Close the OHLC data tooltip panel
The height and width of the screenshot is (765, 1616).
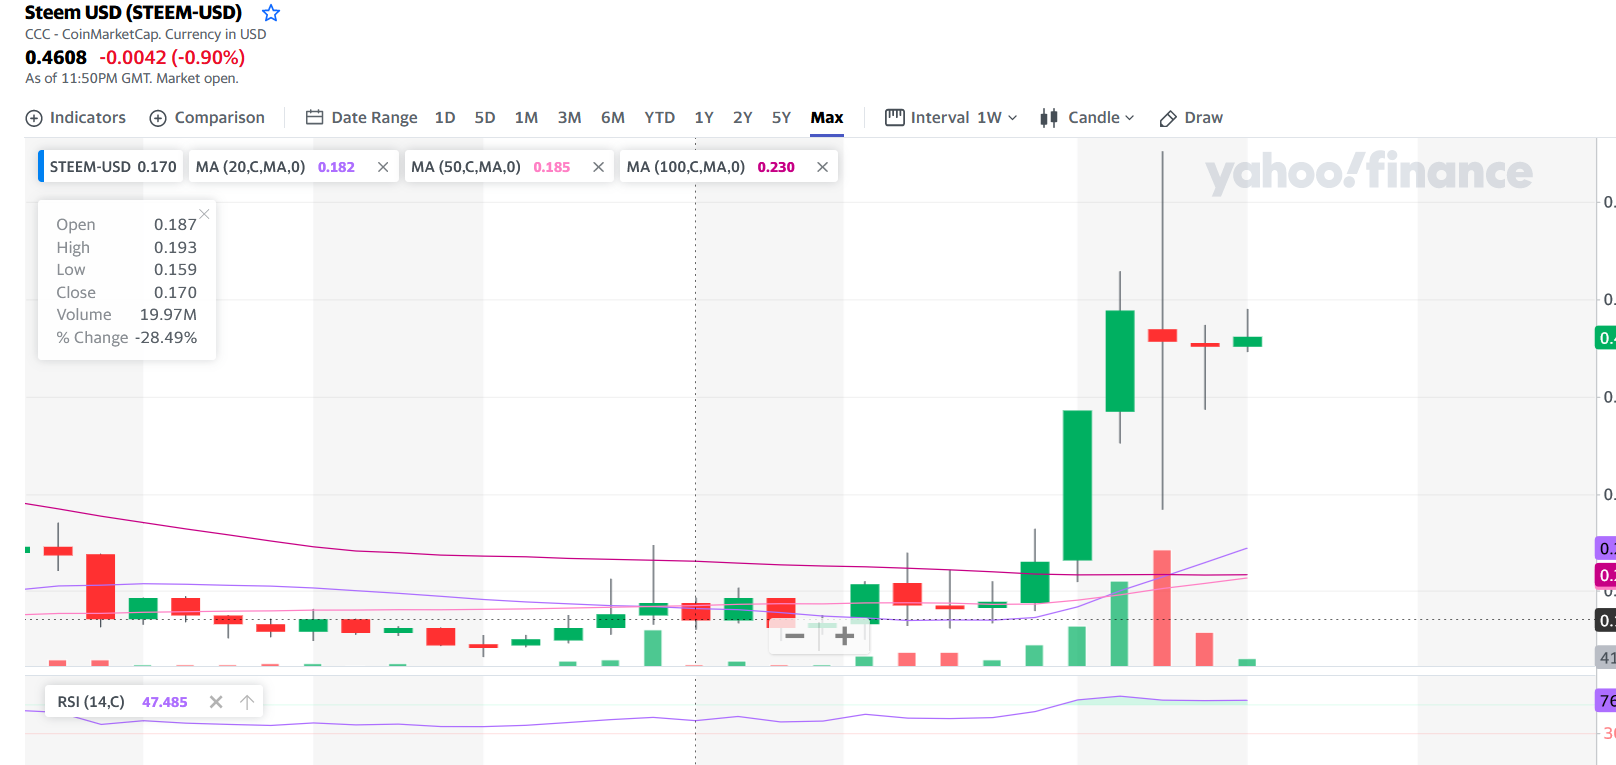(x=205, y=214)
